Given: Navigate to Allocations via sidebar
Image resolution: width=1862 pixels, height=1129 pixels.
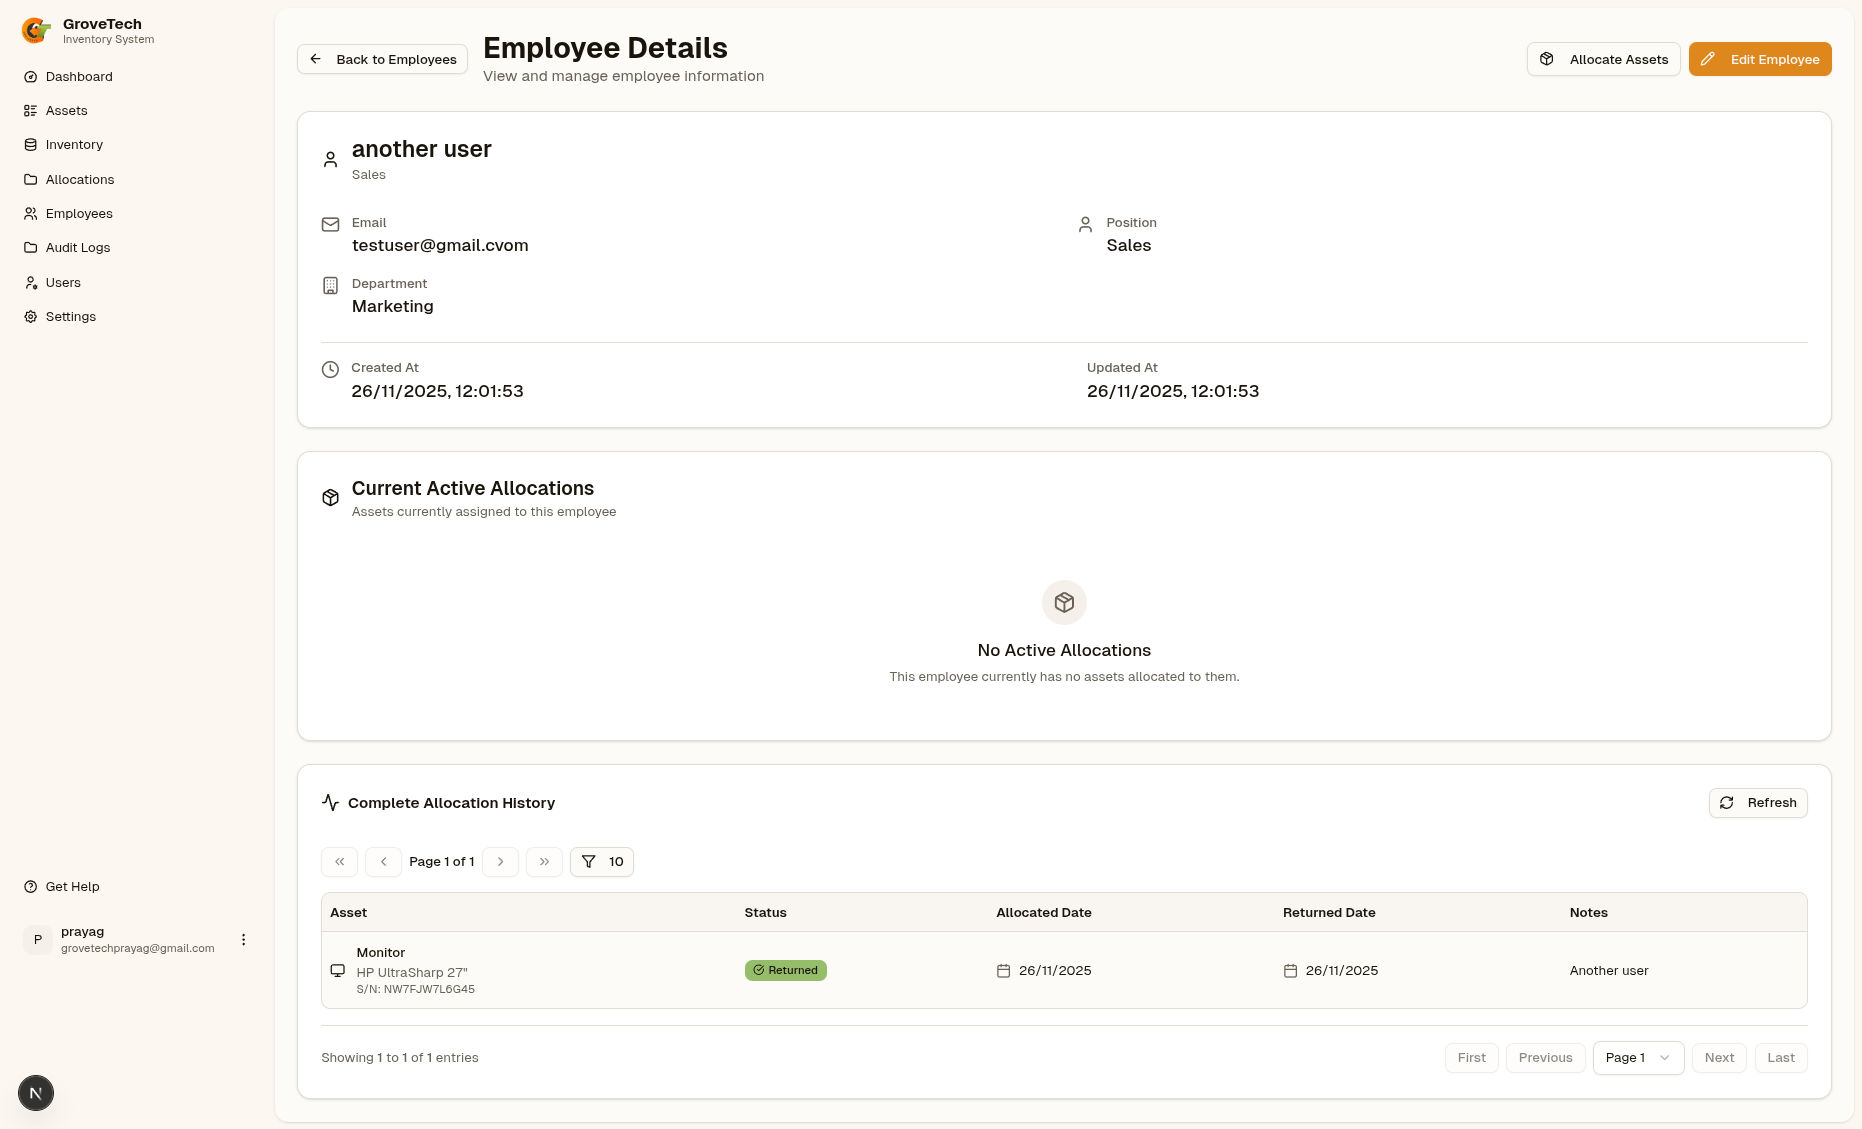Looking at the screenshot, I should point(80,179).
